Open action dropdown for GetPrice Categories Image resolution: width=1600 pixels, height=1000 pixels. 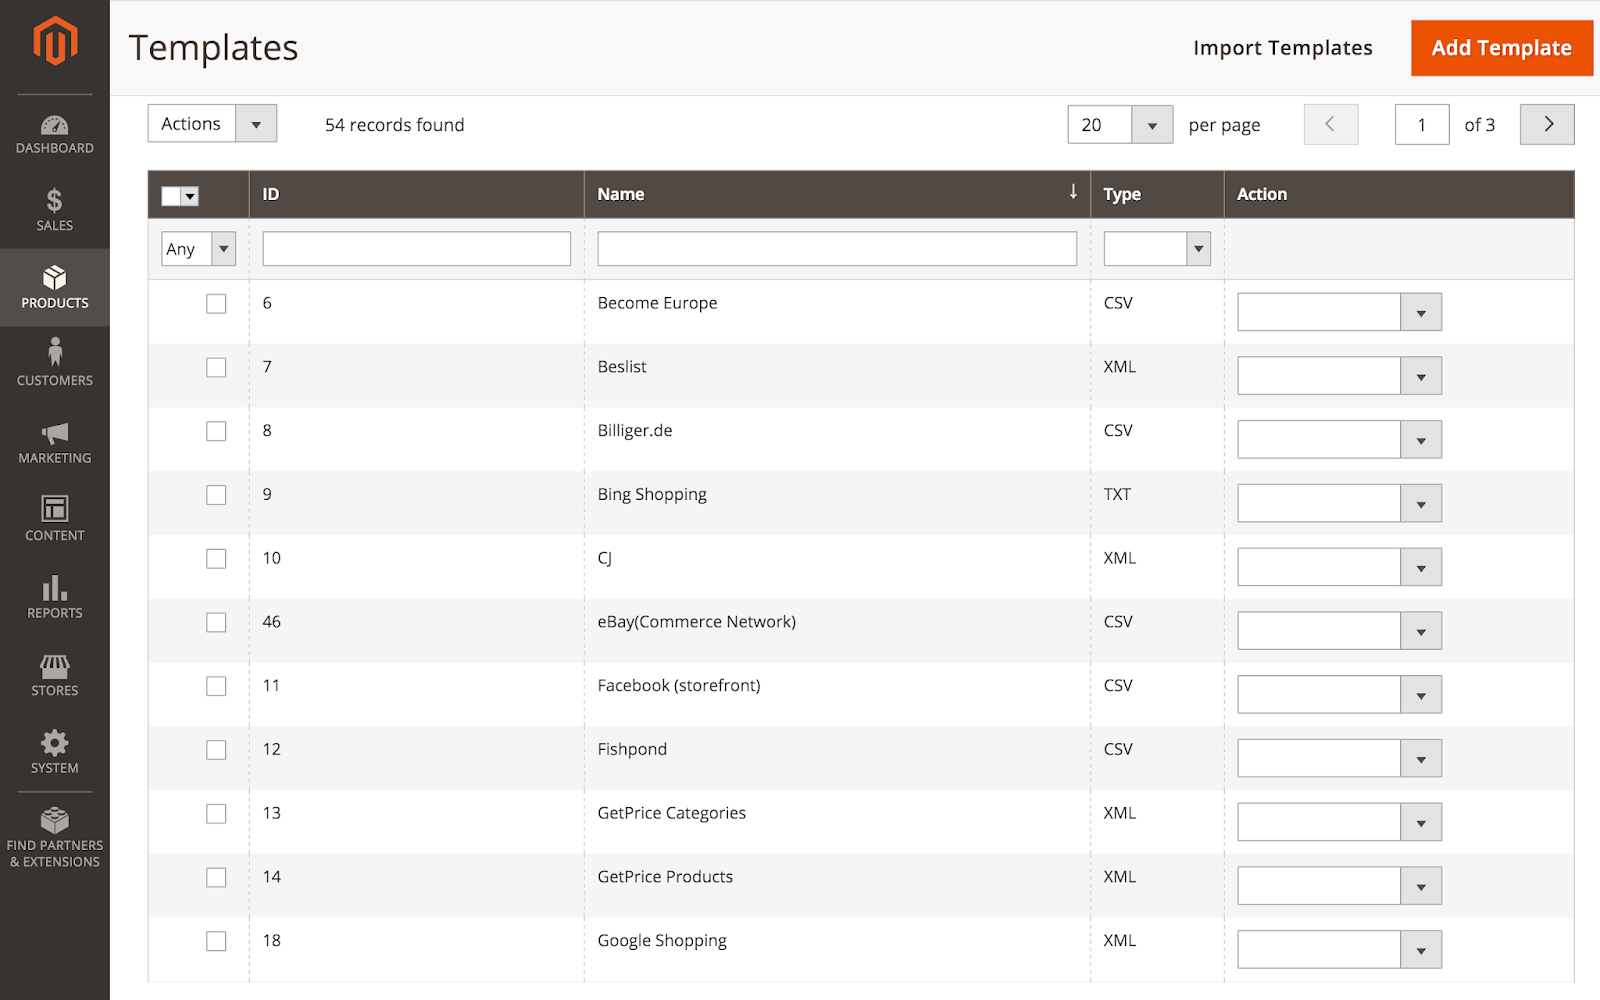1339,823
